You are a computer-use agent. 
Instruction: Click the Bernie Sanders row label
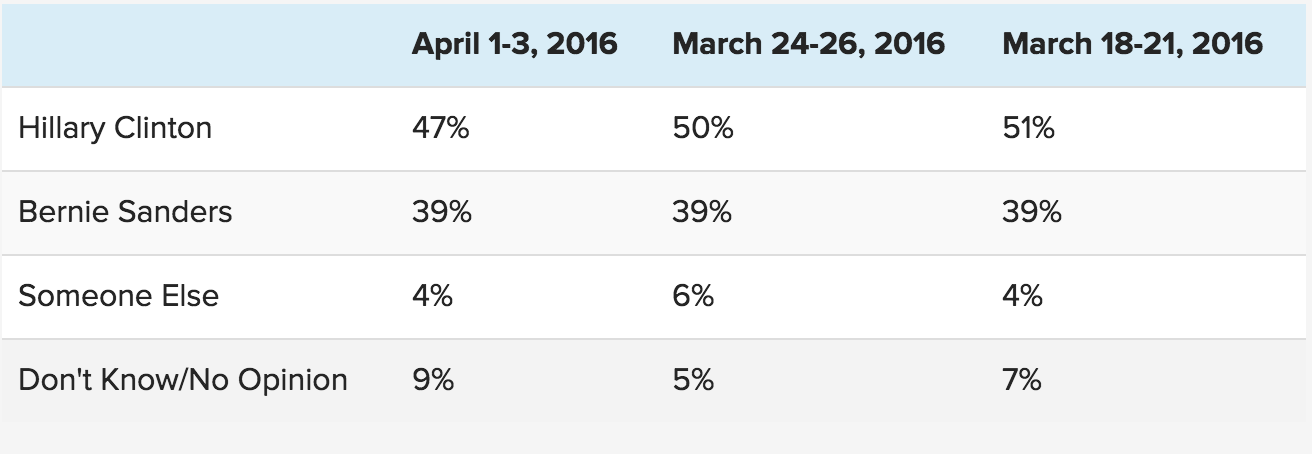(x=125, y=213)
